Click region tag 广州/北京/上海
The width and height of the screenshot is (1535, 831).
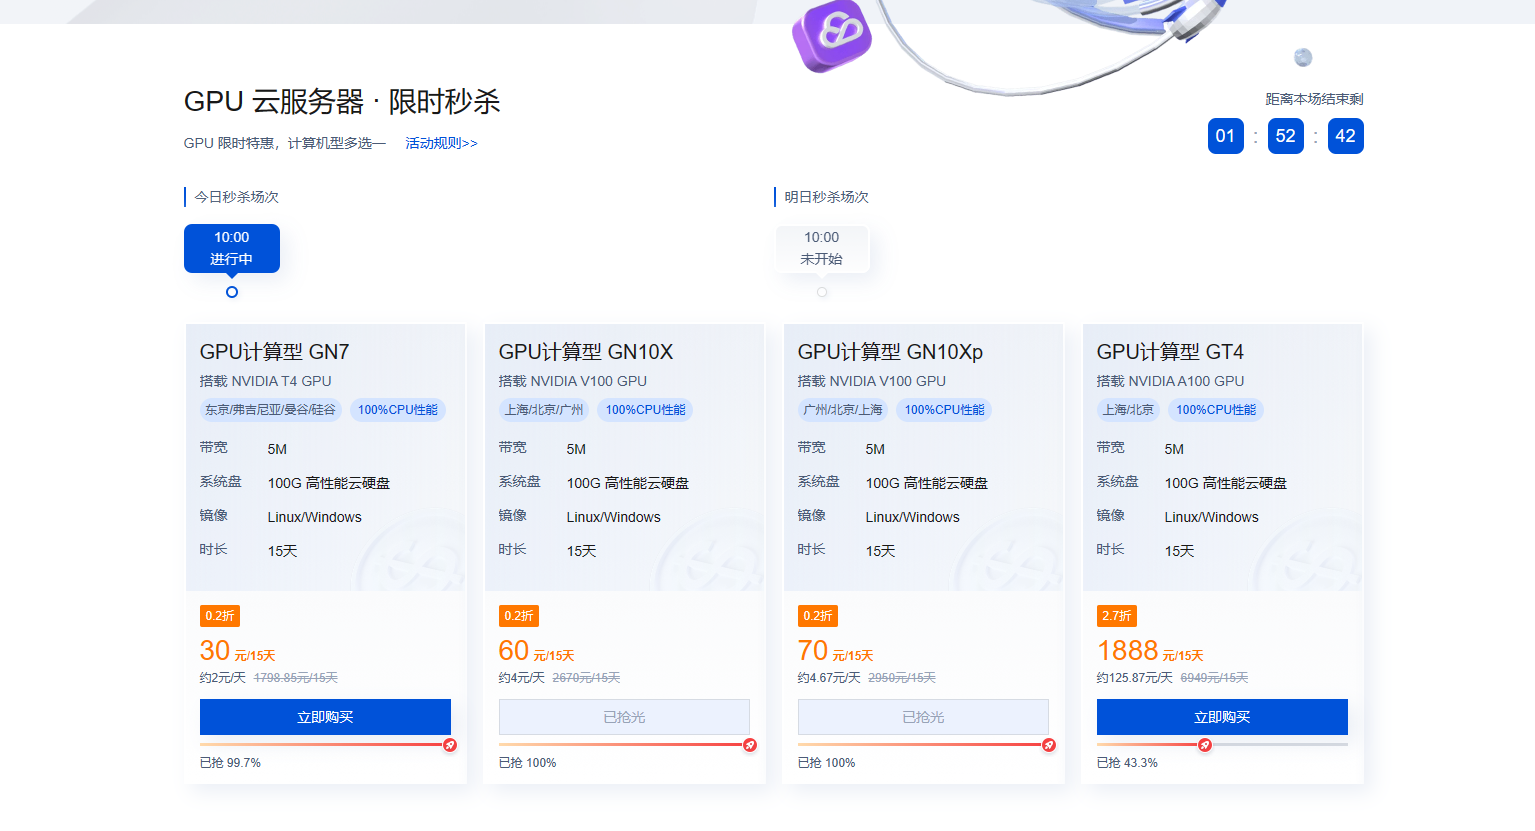click(843, 410)
